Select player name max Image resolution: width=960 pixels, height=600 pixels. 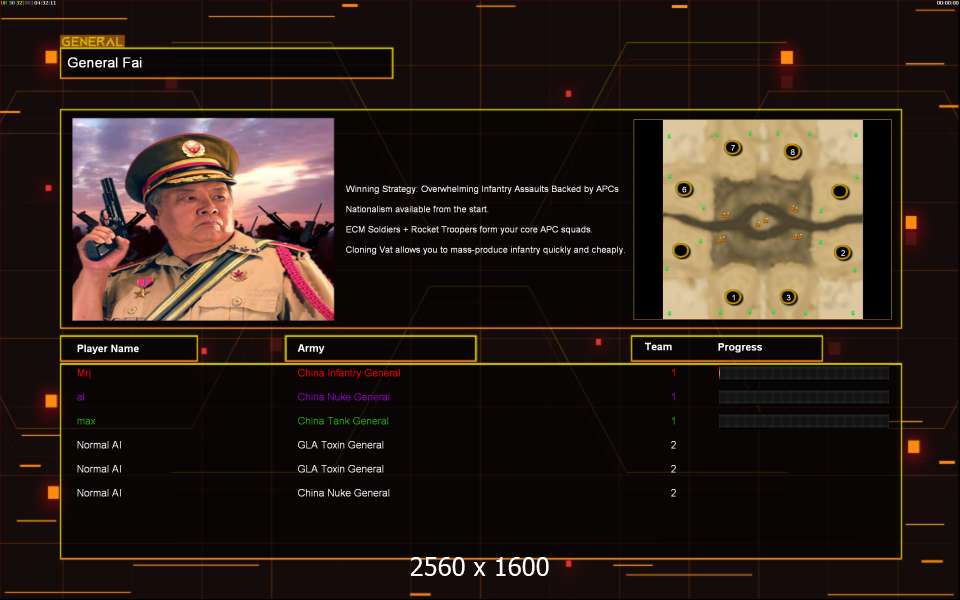click(x=86, y=421)
